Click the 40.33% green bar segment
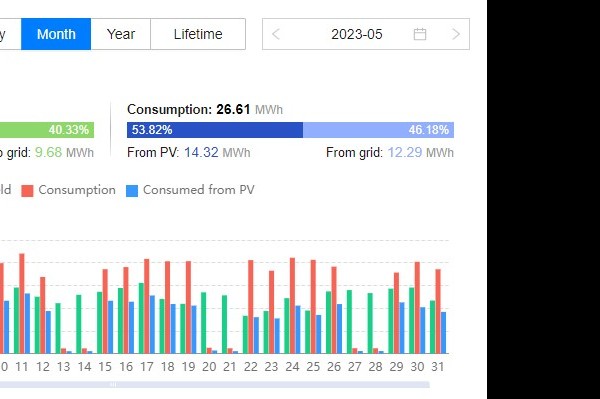 47,130
